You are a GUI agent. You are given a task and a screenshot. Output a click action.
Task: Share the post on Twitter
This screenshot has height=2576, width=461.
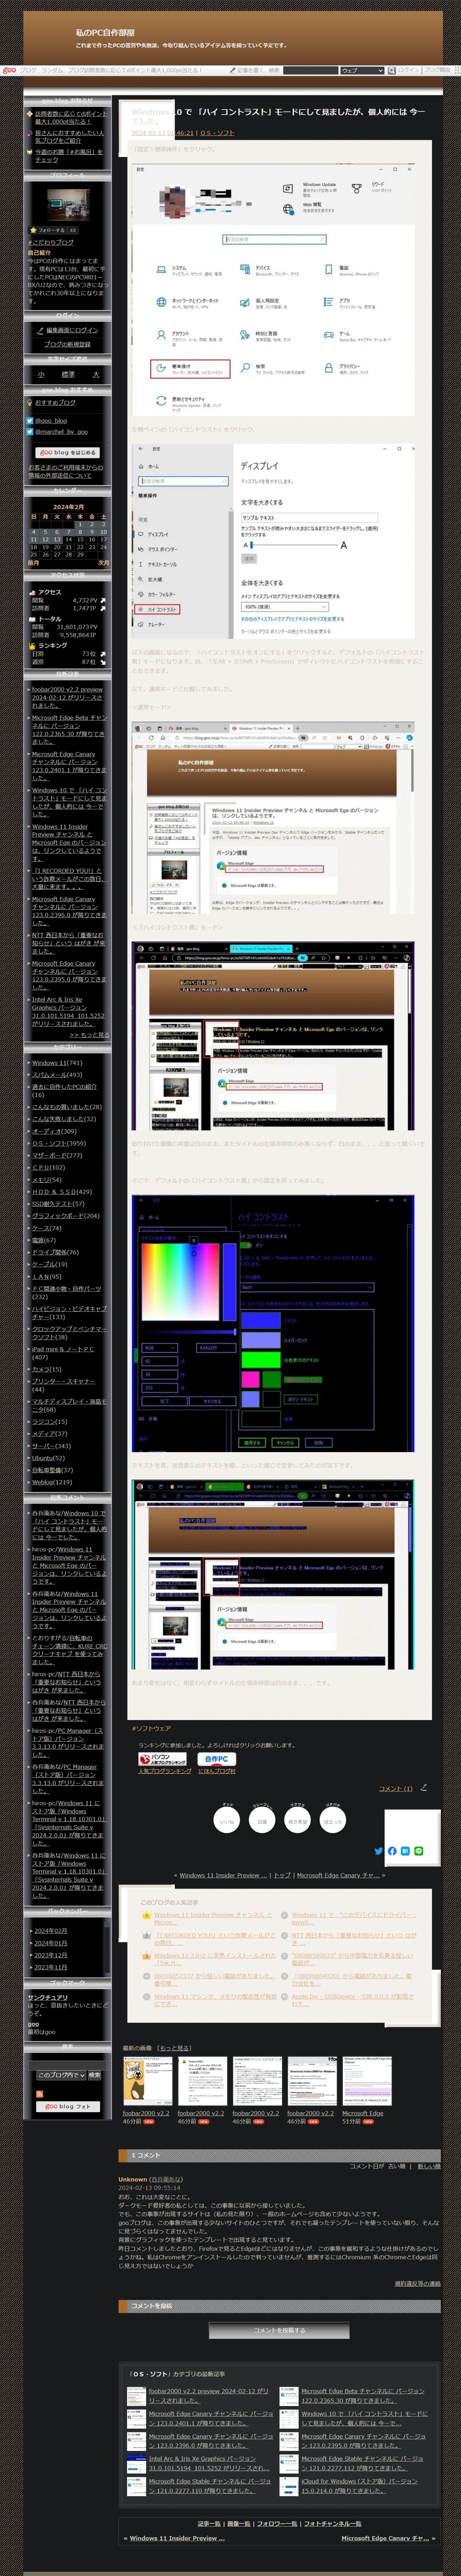pyautogui.click(x=378, y=1851)
